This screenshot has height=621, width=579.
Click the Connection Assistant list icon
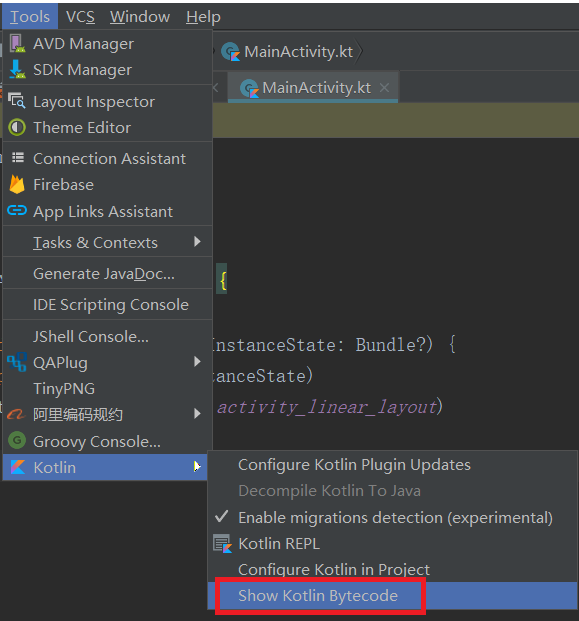17,158
